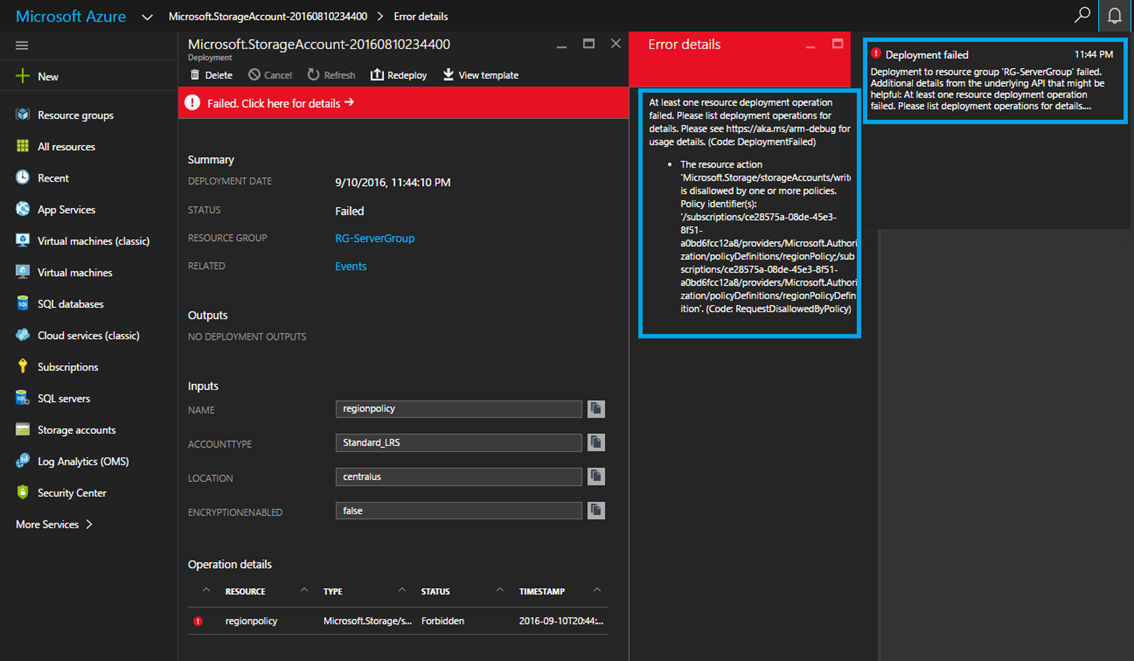Click the SQL databases icon
The width and height of the screenshot is (1134, 661).
(22, 303)
